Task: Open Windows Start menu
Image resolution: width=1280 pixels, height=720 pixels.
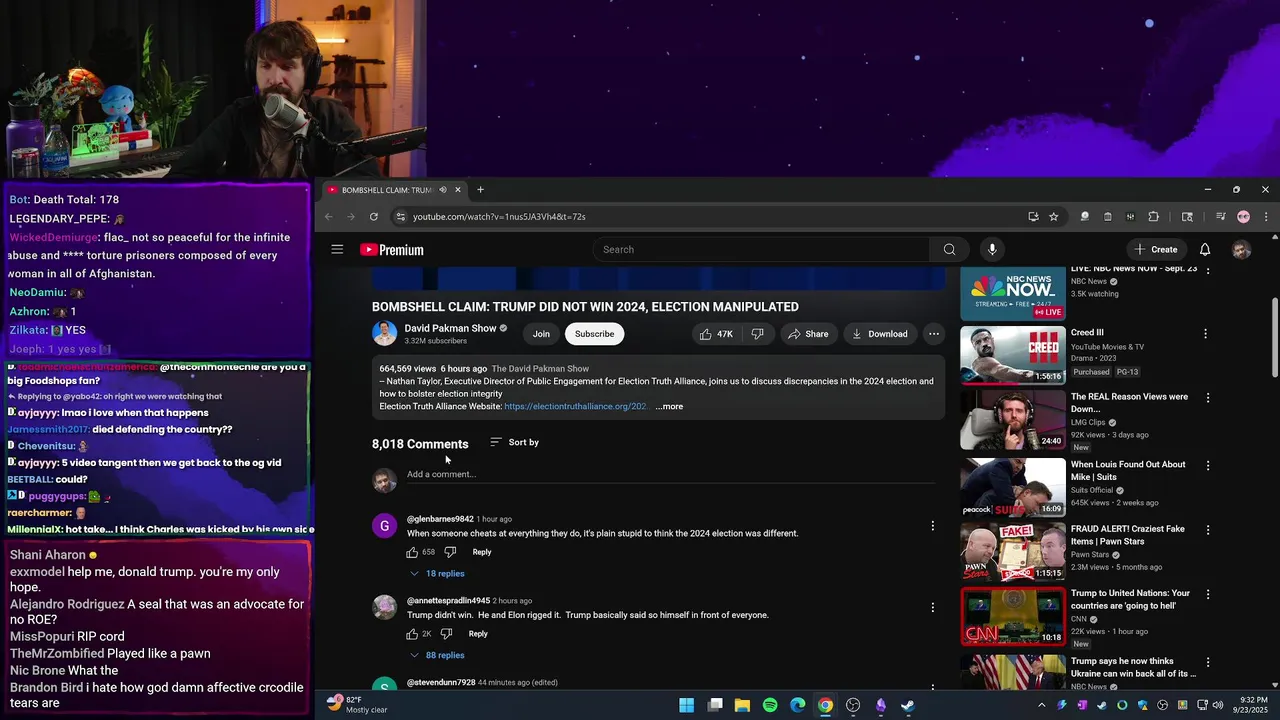Action: [x=687, y=705]
